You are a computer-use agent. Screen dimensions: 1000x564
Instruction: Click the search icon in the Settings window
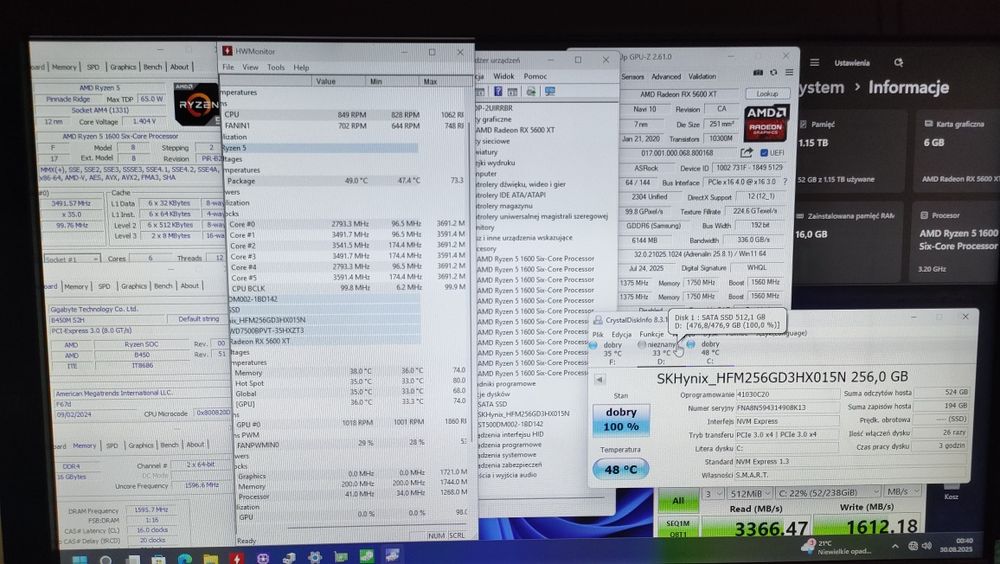[899, 63]
